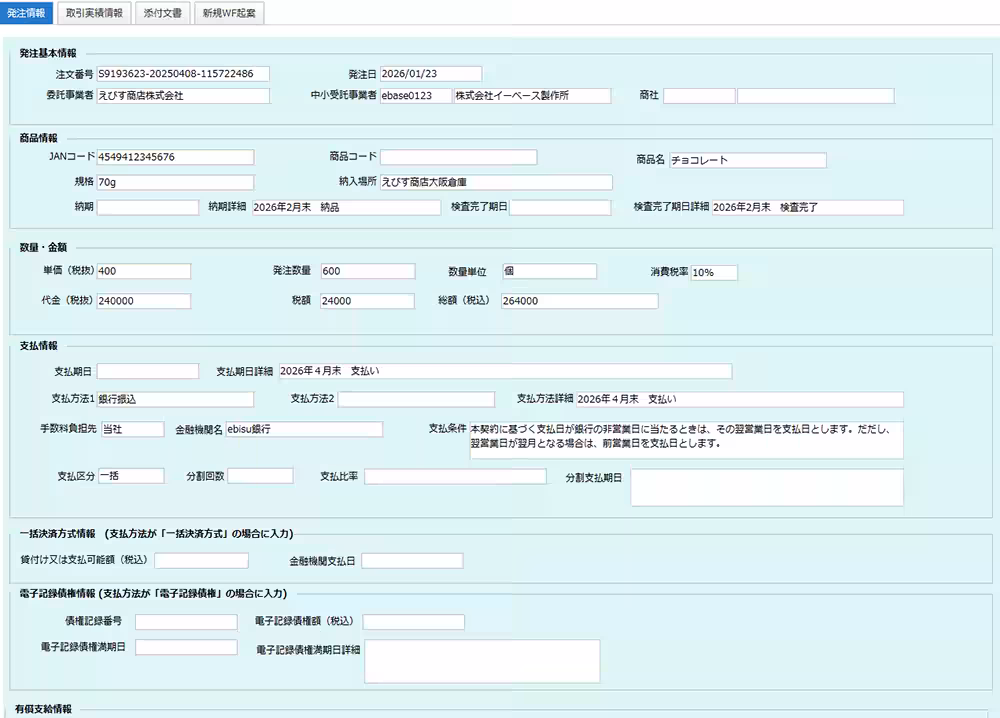Select the 単価（税抜）field

(x=143, y=271)
